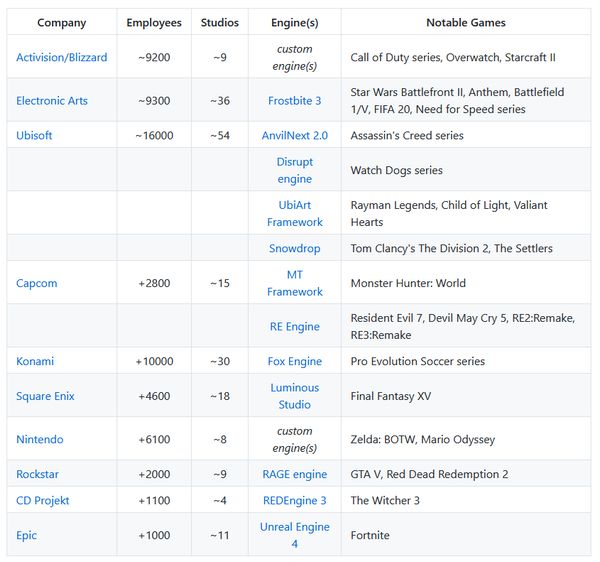Open the Snowdrop engine link
Screen dimensions: 600x562
coord(295,248)
